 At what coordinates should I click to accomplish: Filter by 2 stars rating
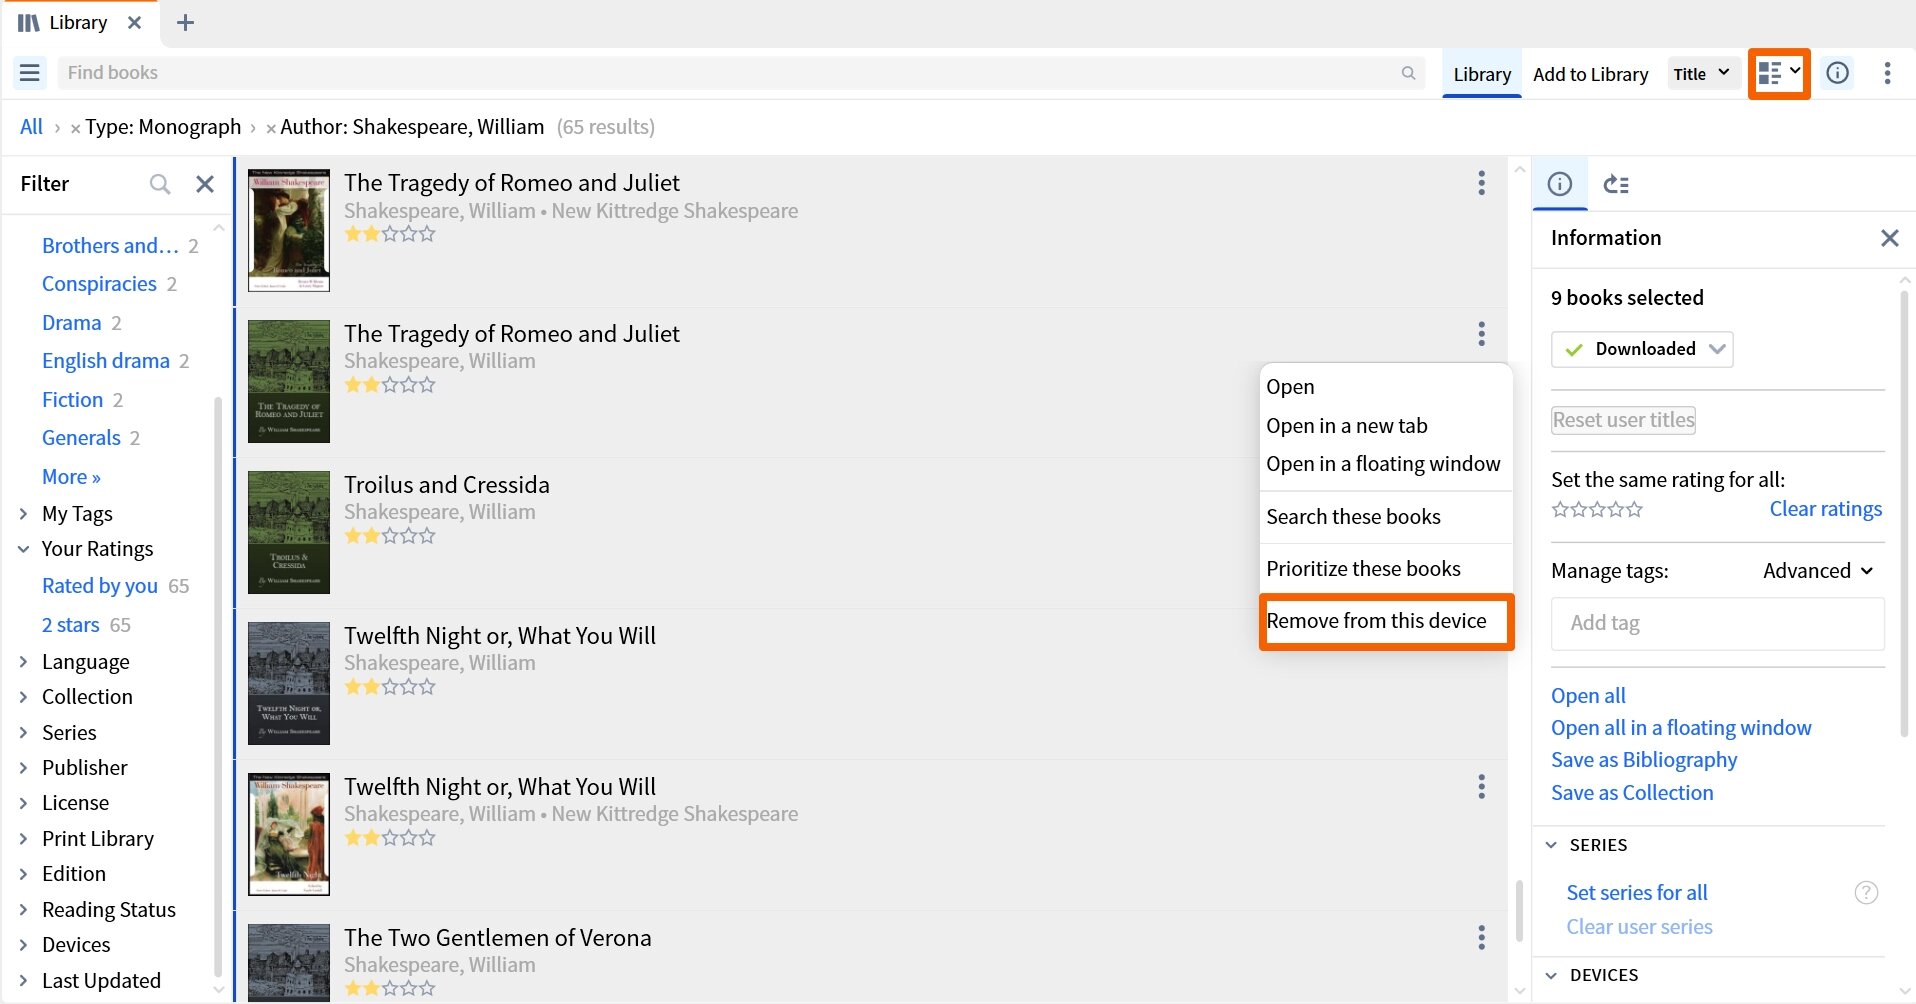click(70, 625)
